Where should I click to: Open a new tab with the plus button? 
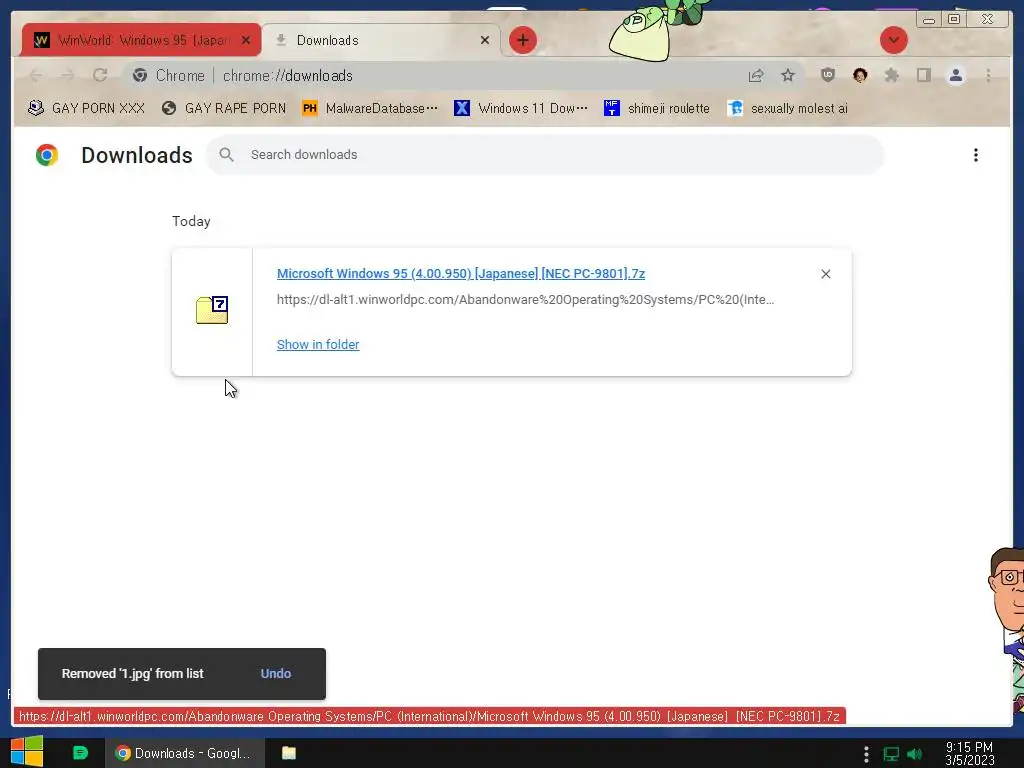click(522, 40)
